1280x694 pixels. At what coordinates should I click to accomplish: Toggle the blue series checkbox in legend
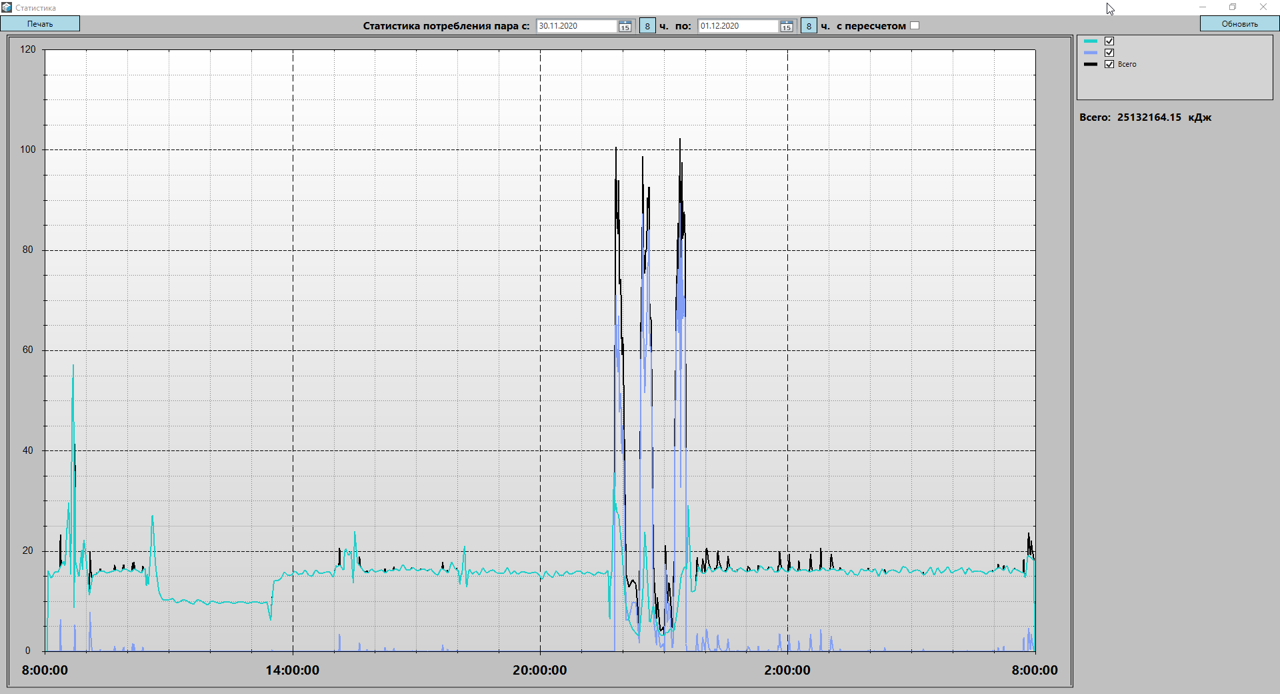(x=1109, y=53)
